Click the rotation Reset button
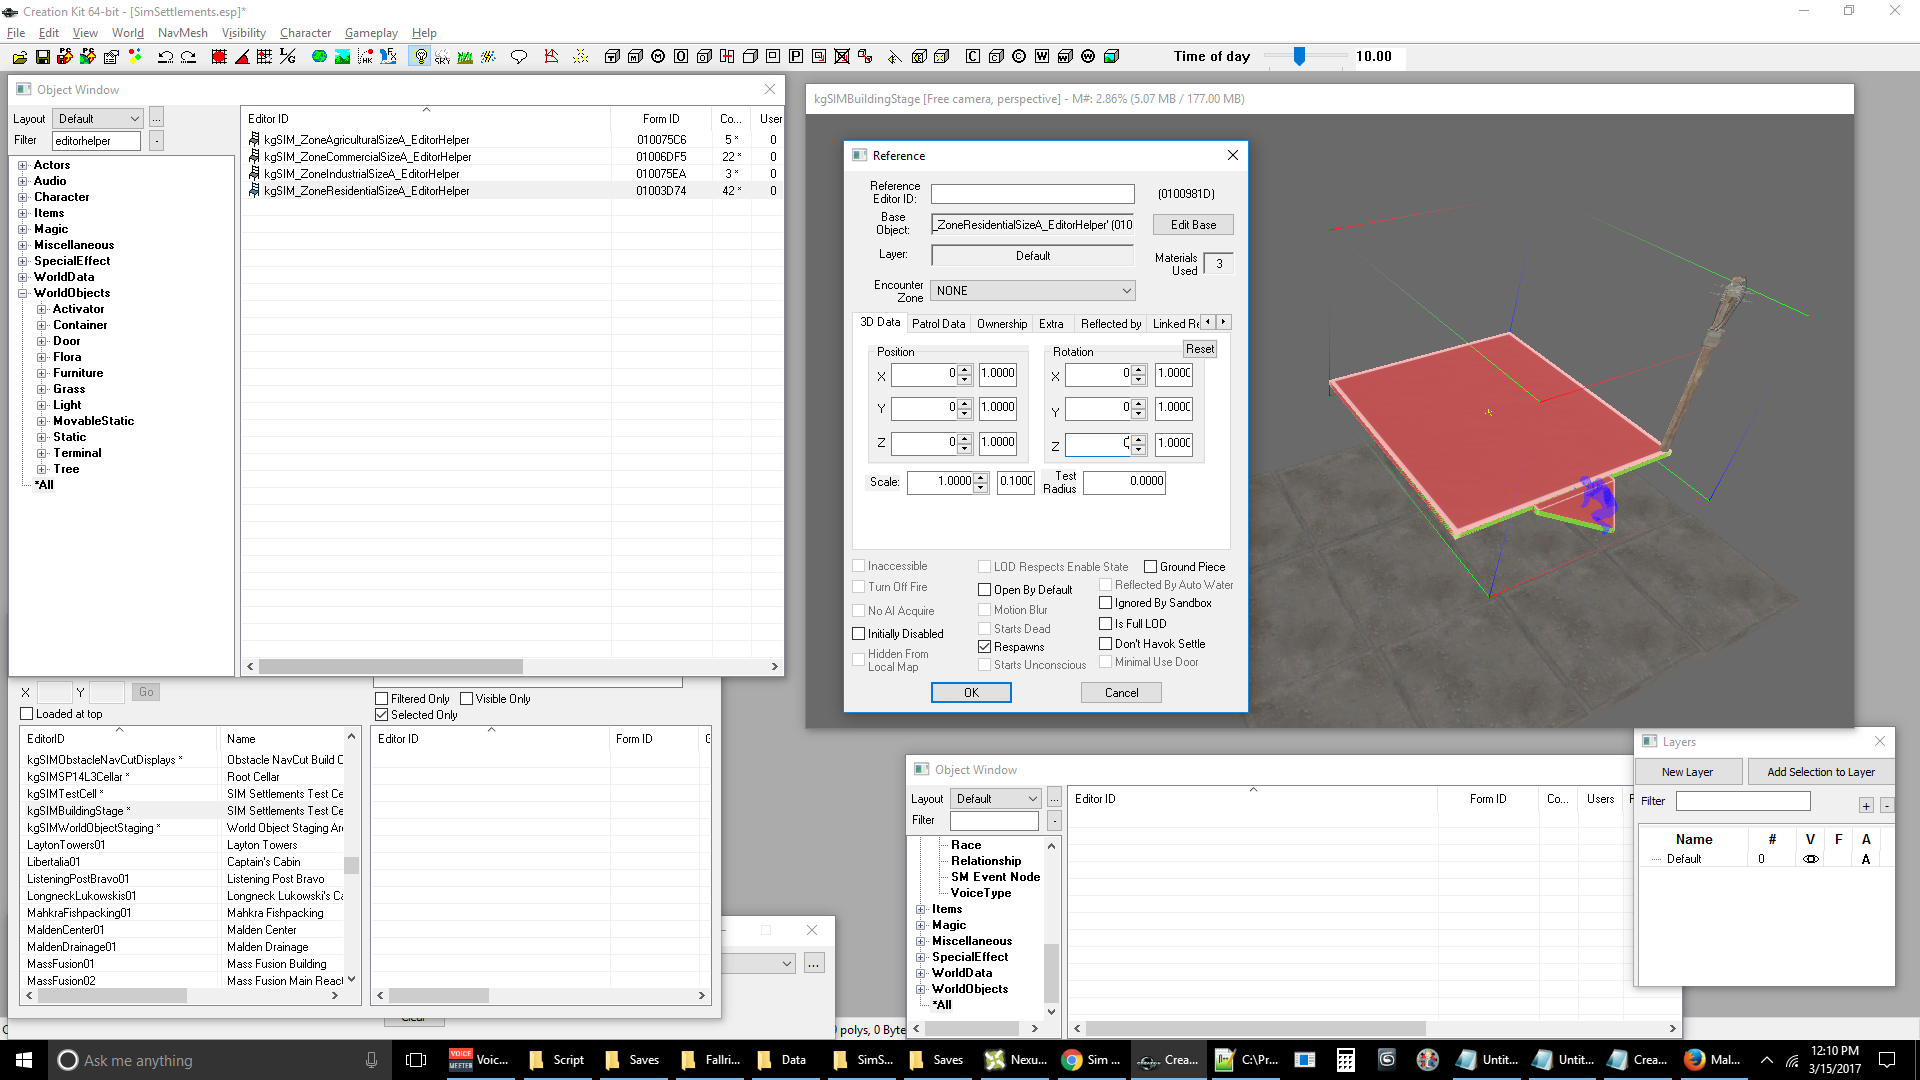 (1200, 349)
